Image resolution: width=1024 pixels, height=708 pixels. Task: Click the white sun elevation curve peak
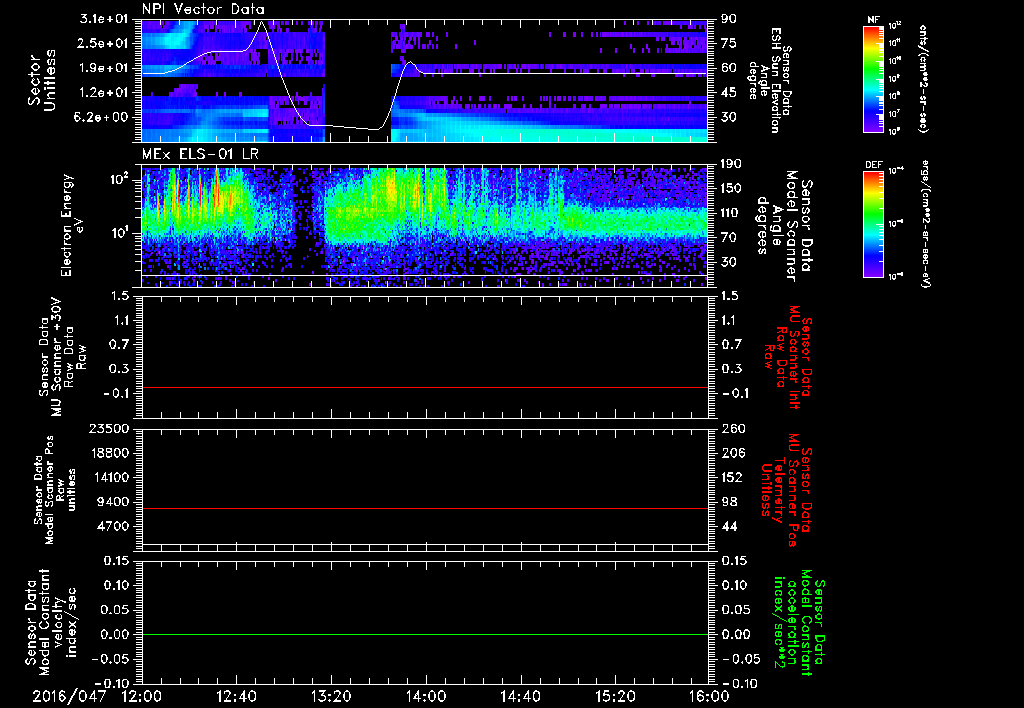(263, 22)
